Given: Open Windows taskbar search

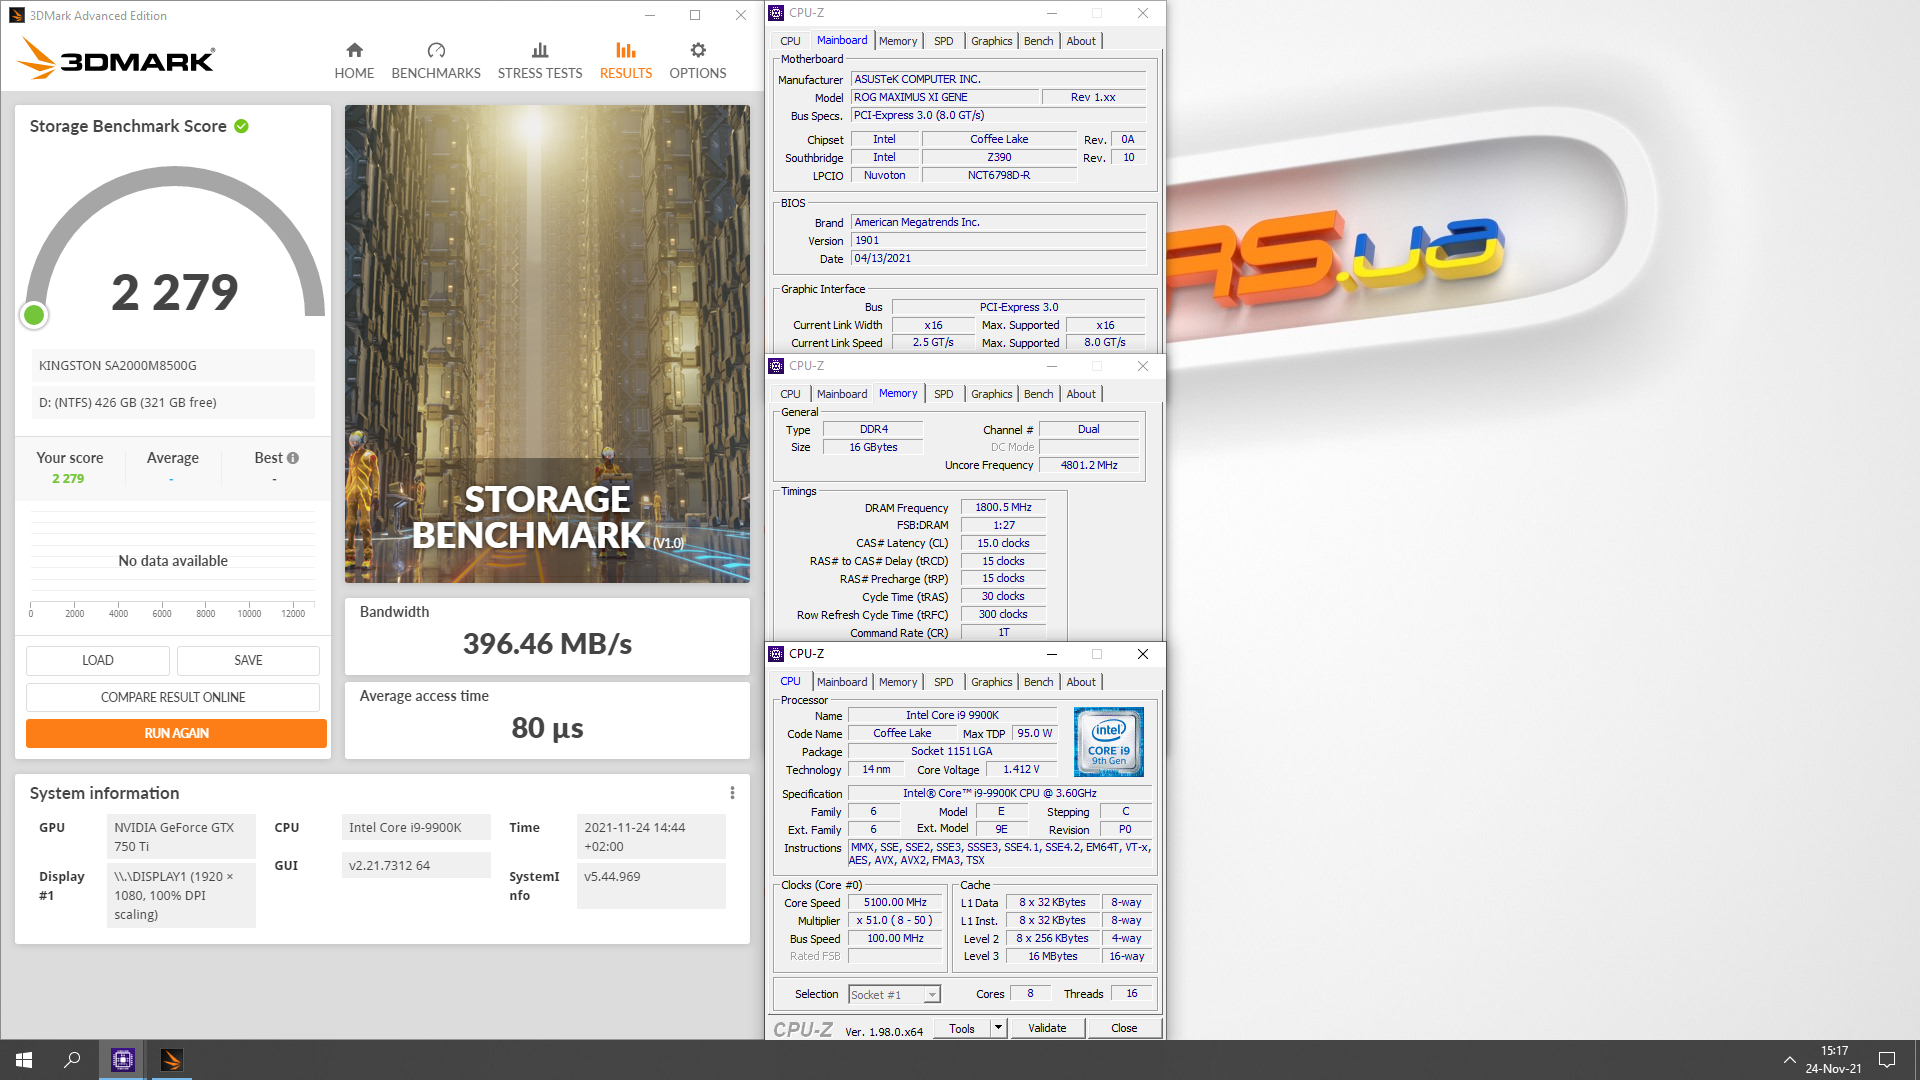Looking at the screenshot, I should pyautogui.click(x=72, y=1060).
